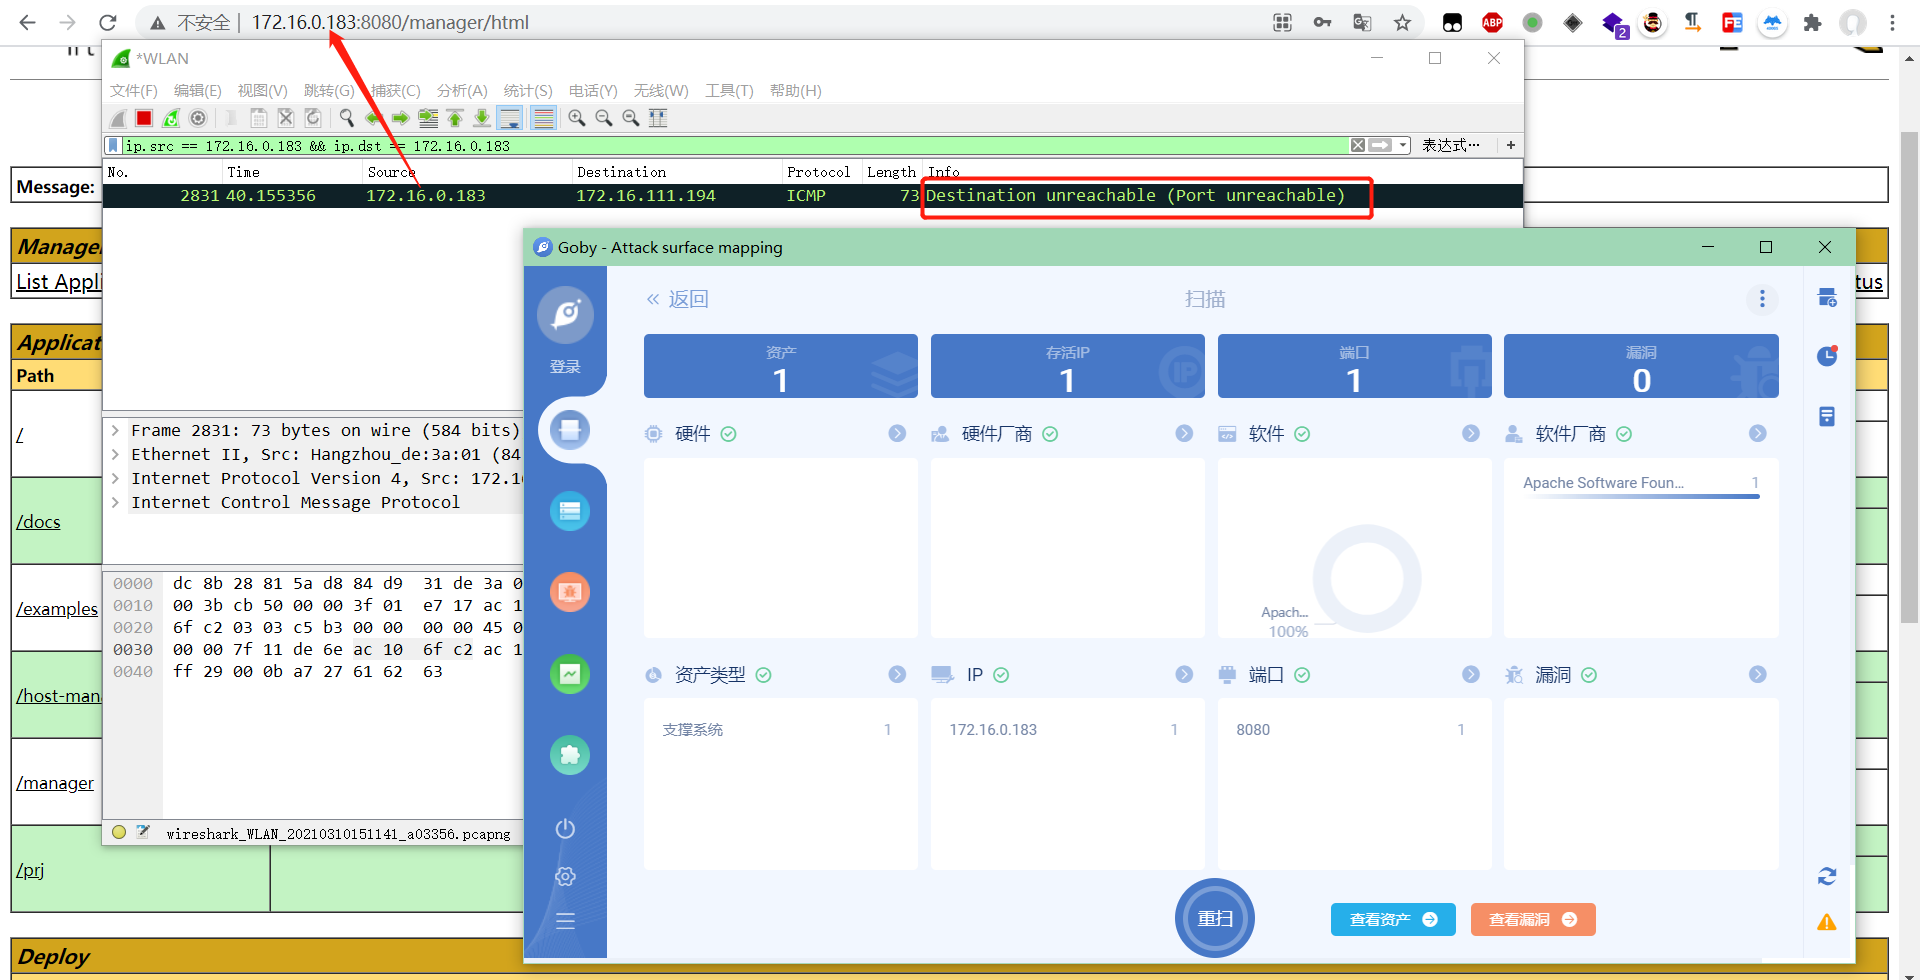Image resolution: width=1920 pixels, height=980 pixels.
Task: Toggle the green check beside 软件
Action: [x=1302, y=434]
